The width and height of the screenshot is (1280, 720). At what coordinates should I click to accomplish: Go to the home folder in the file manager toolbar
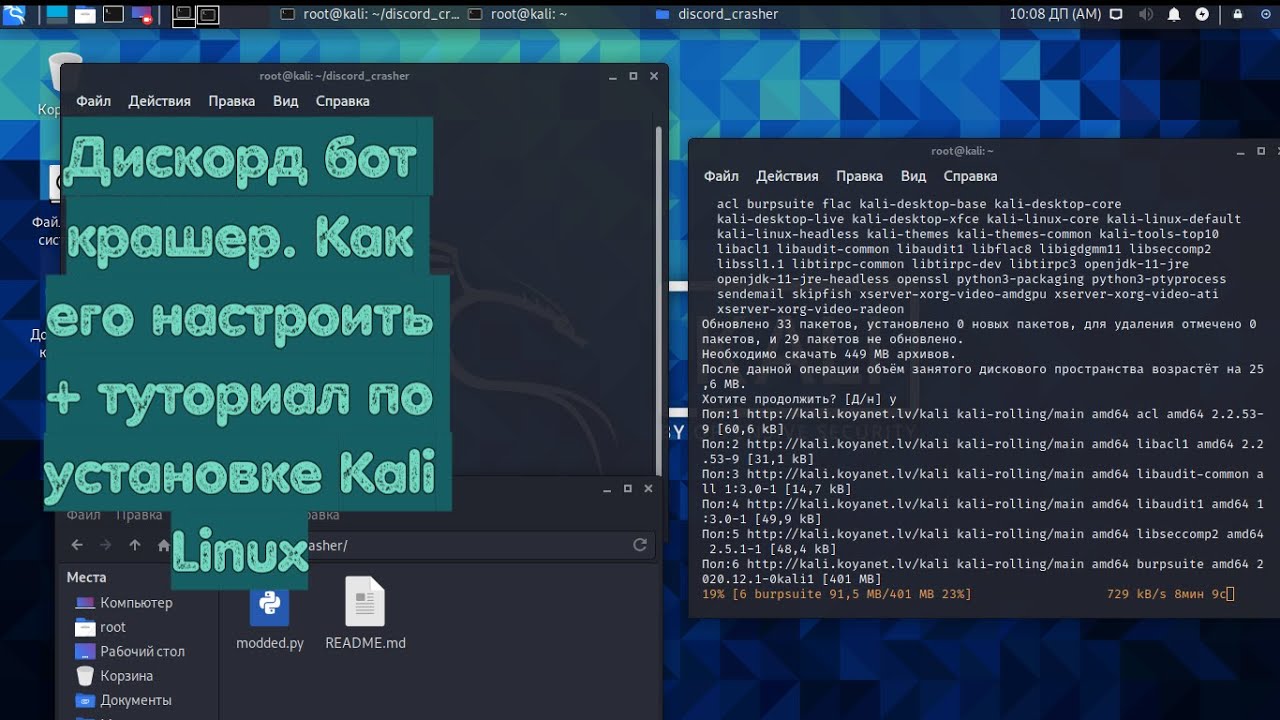pos(164,545)
